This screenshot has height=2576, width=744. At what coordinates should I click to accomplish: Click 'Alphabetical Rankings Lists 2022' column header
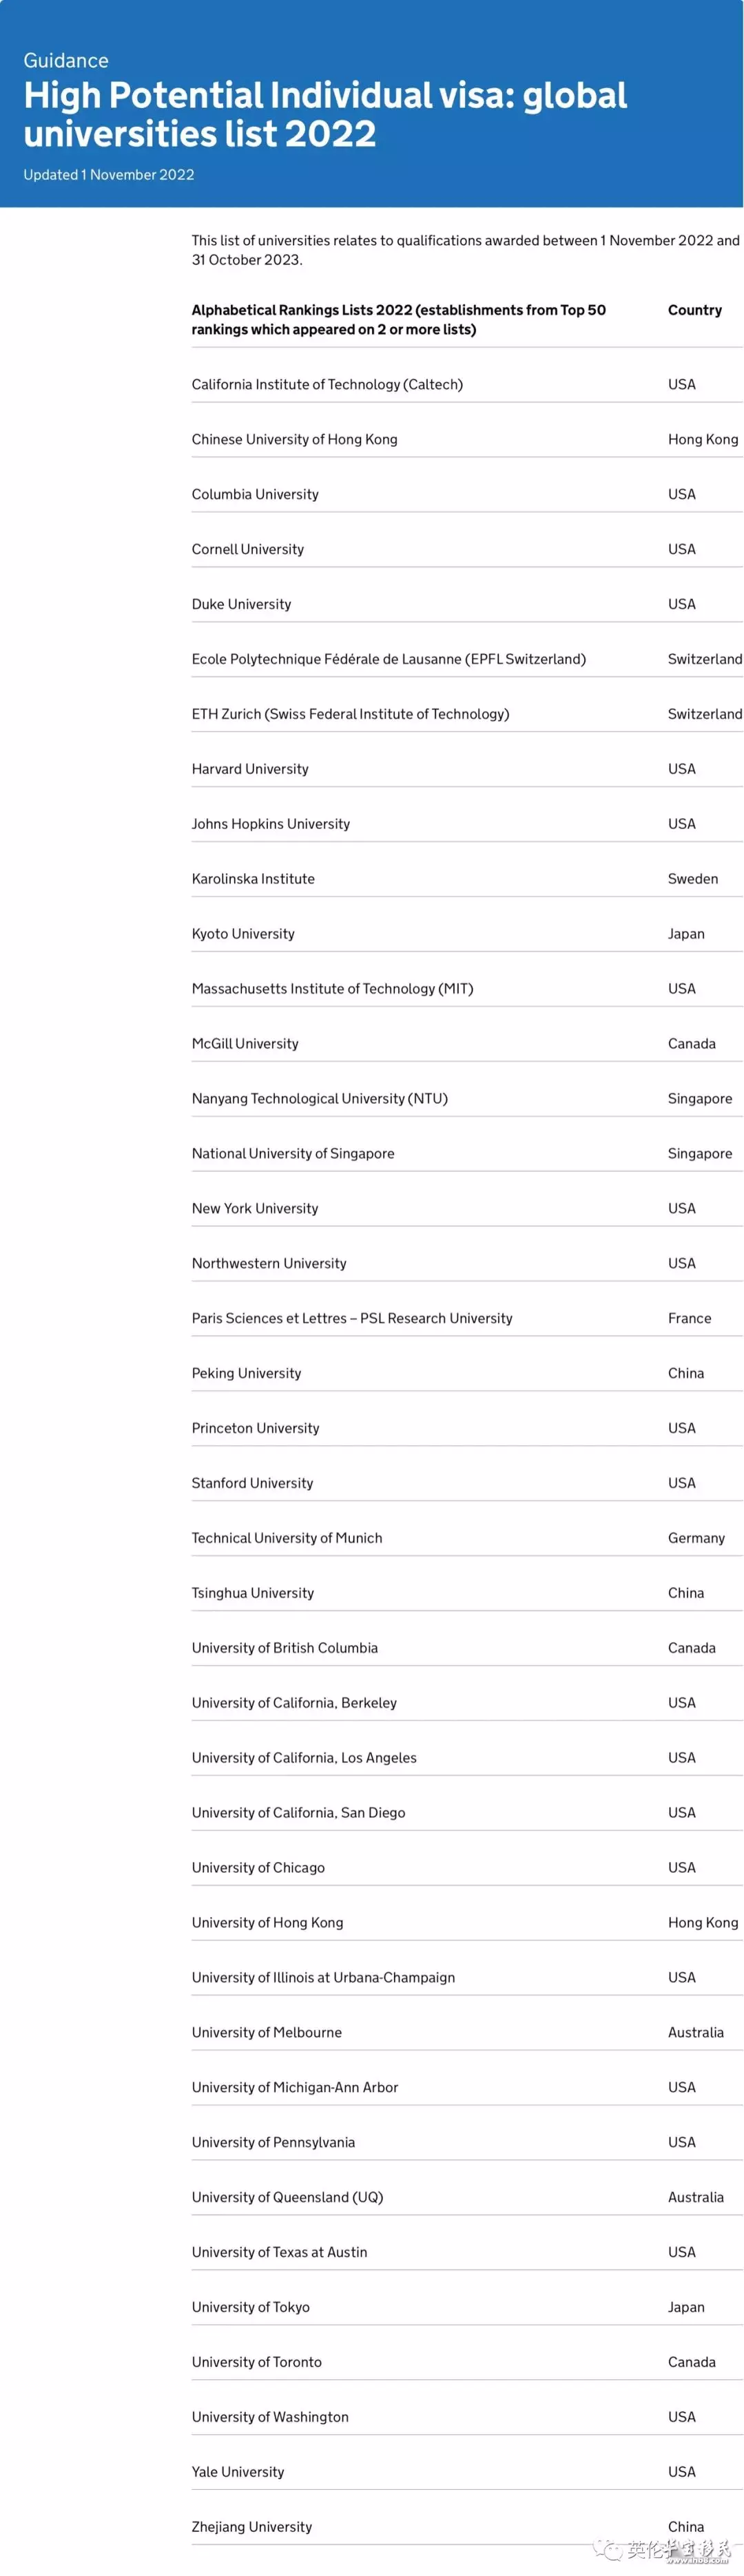tap(399, 320)
